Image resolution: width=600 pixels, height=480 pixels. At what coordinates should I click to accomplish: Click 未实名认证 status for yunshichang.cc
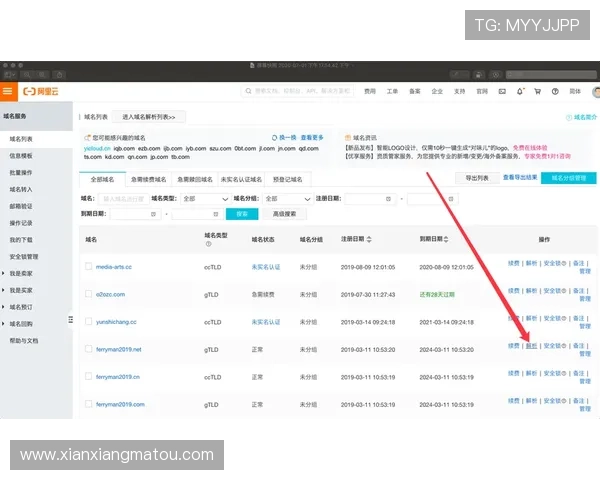coord(266,322)
